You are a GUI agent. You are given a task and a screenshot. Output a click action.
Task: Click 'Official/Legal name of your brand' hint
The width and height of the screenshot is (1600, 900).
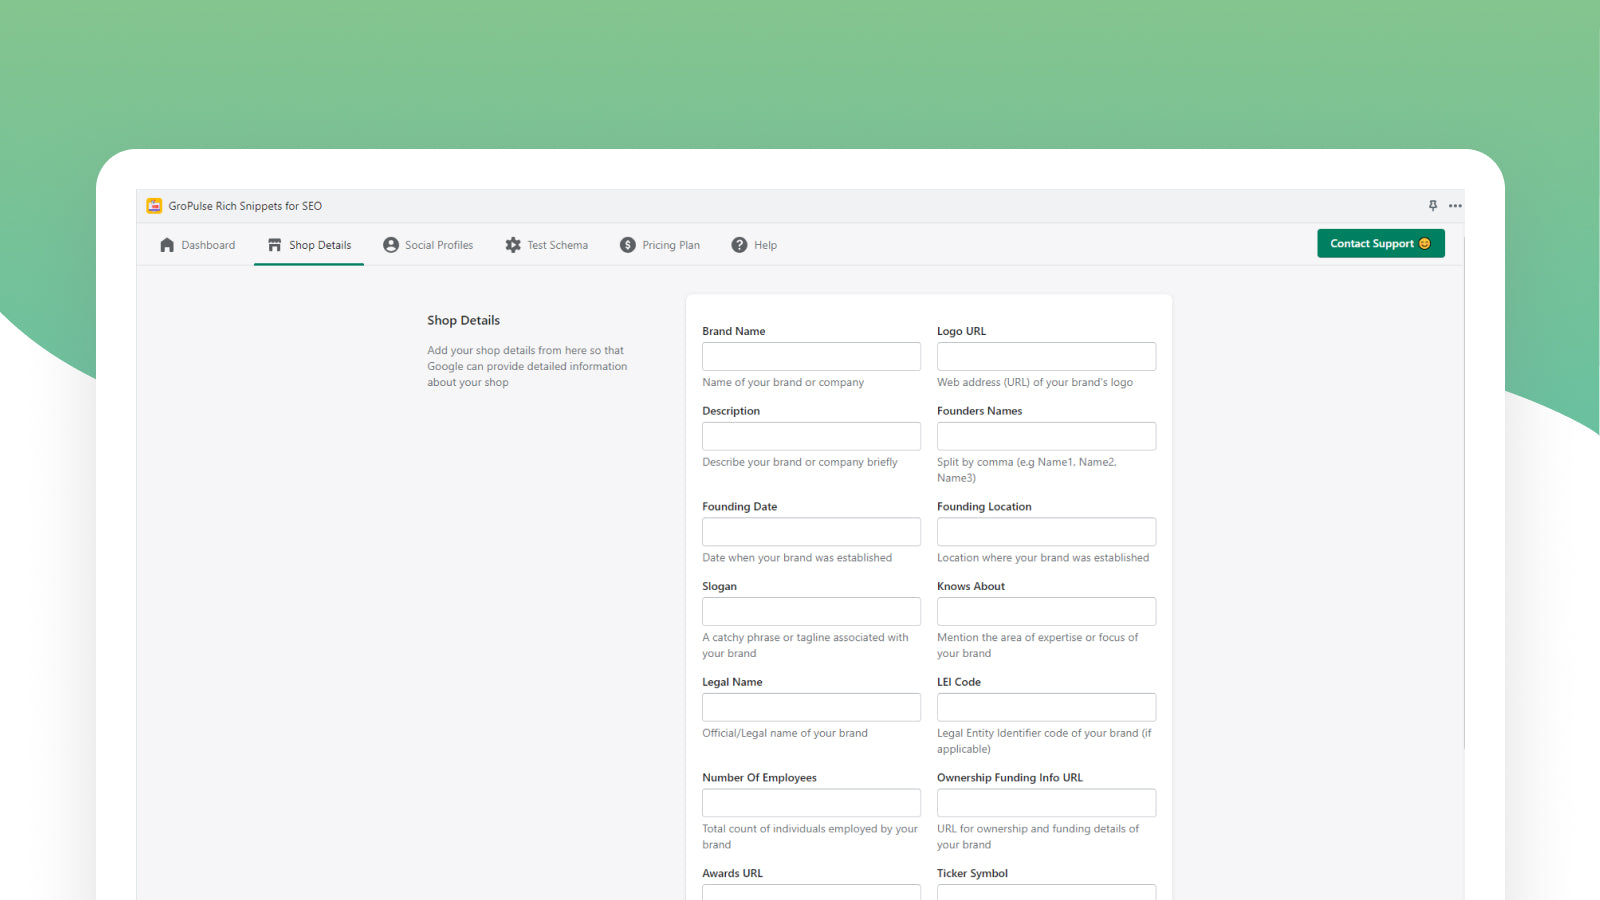[x=785, y=733]
